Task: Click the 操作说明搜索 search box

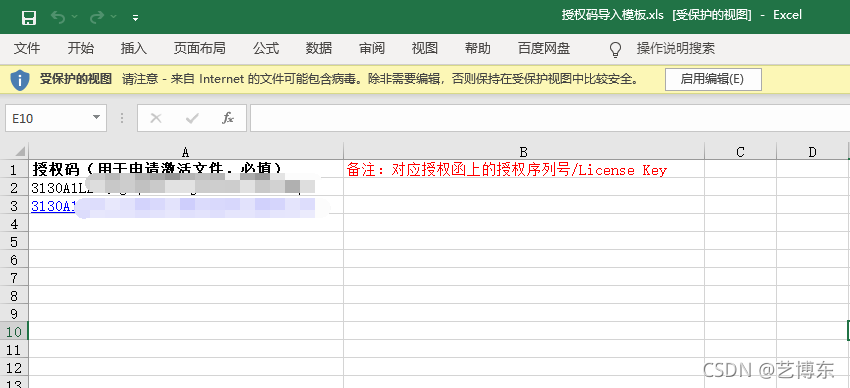Action: pyautogui.click(x=675, y=48)
